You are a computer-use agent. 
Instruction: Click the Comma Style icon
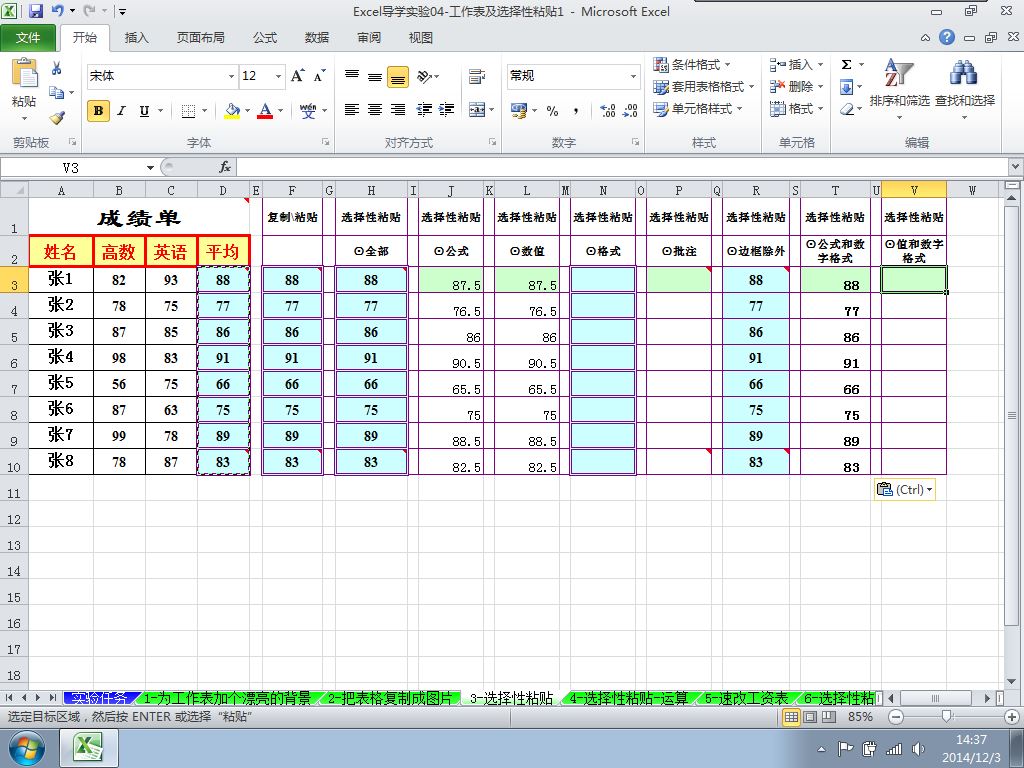point(575,111)
